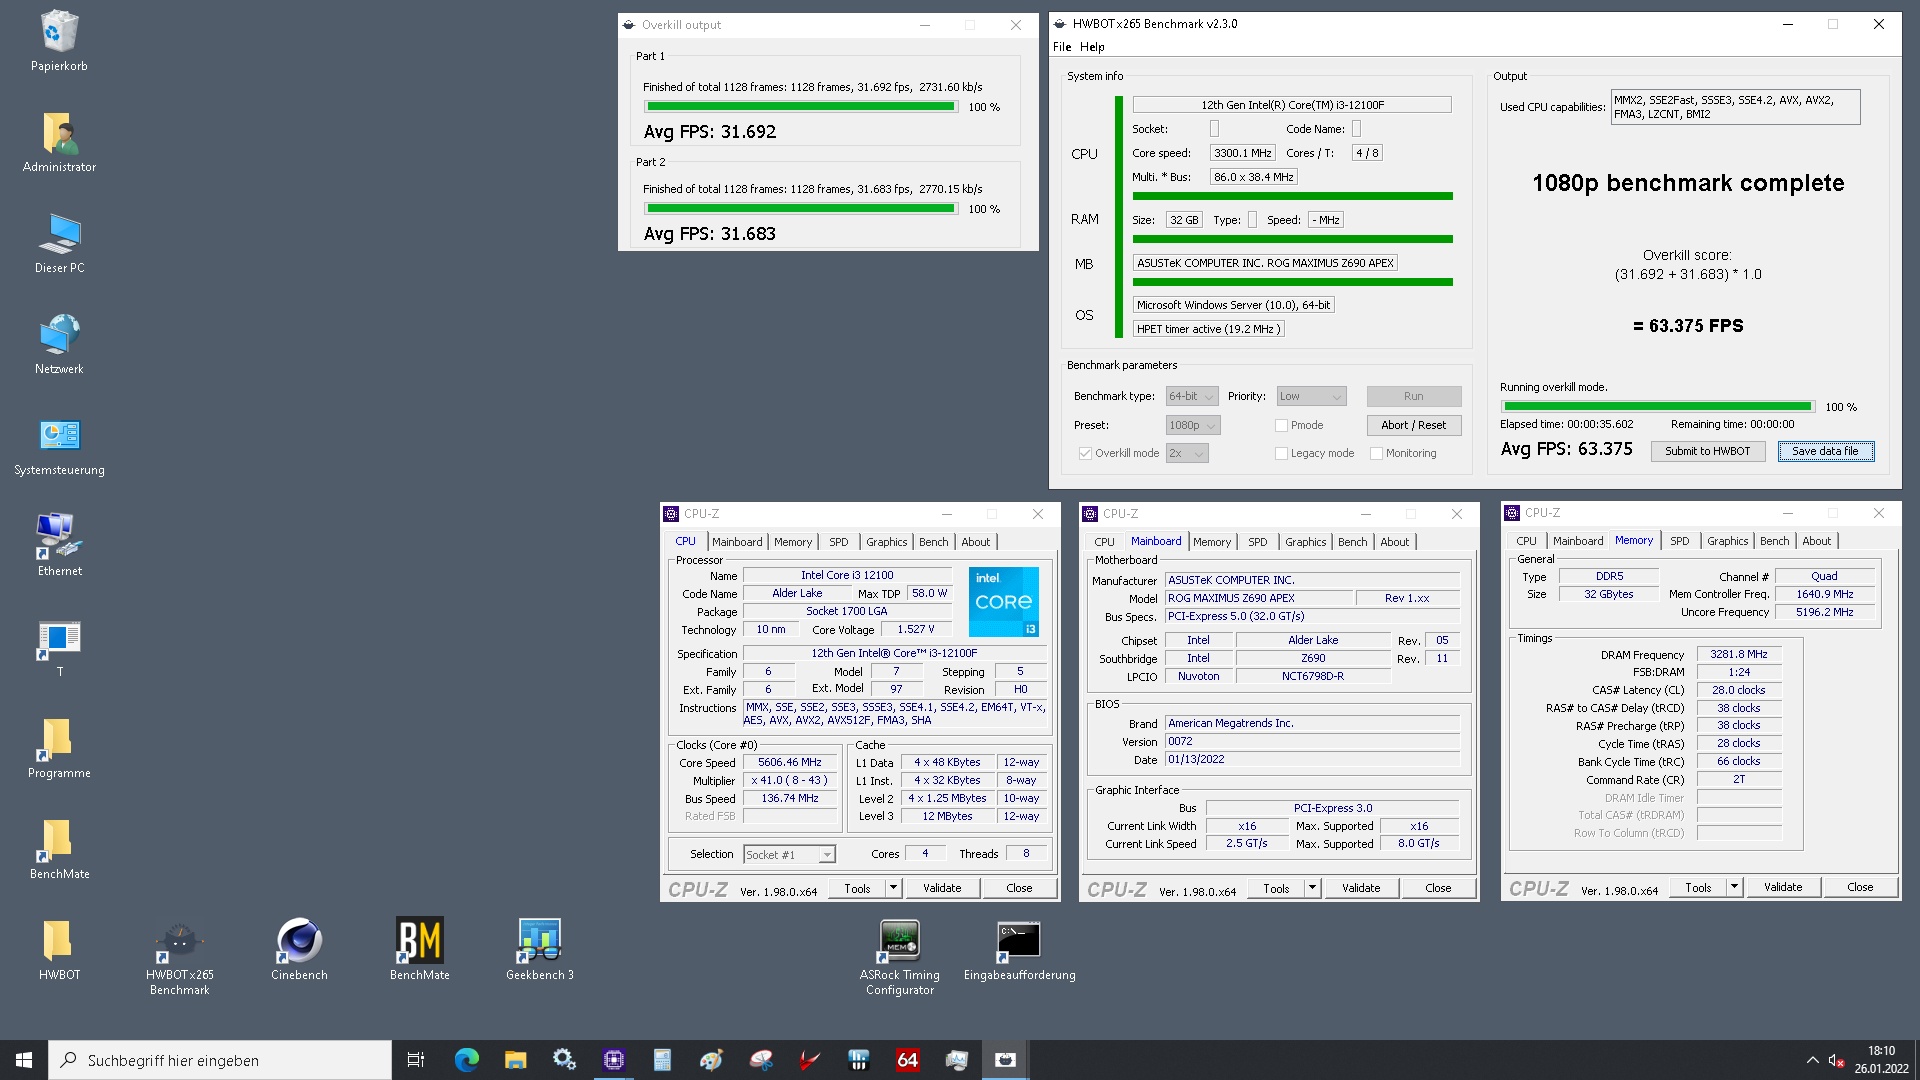This screenshot has height=1080, width=1920.
Task: Open the Help menu in HWBOT x265
Action: point(1092,47)
